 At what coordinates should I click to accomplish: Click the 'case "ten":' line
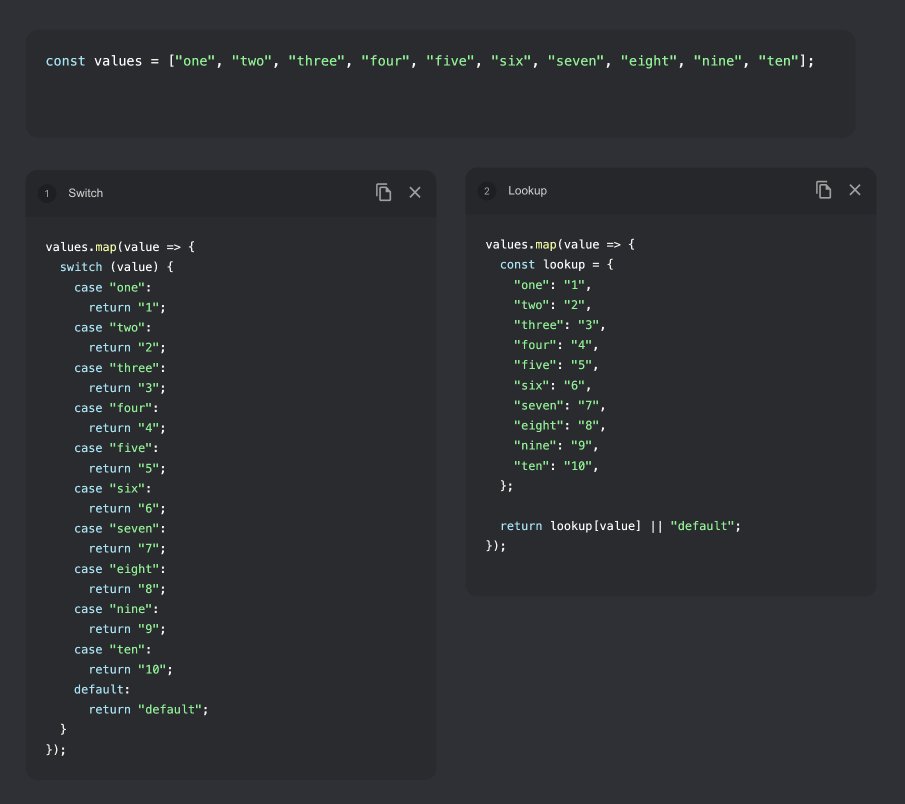pos(113,649)
